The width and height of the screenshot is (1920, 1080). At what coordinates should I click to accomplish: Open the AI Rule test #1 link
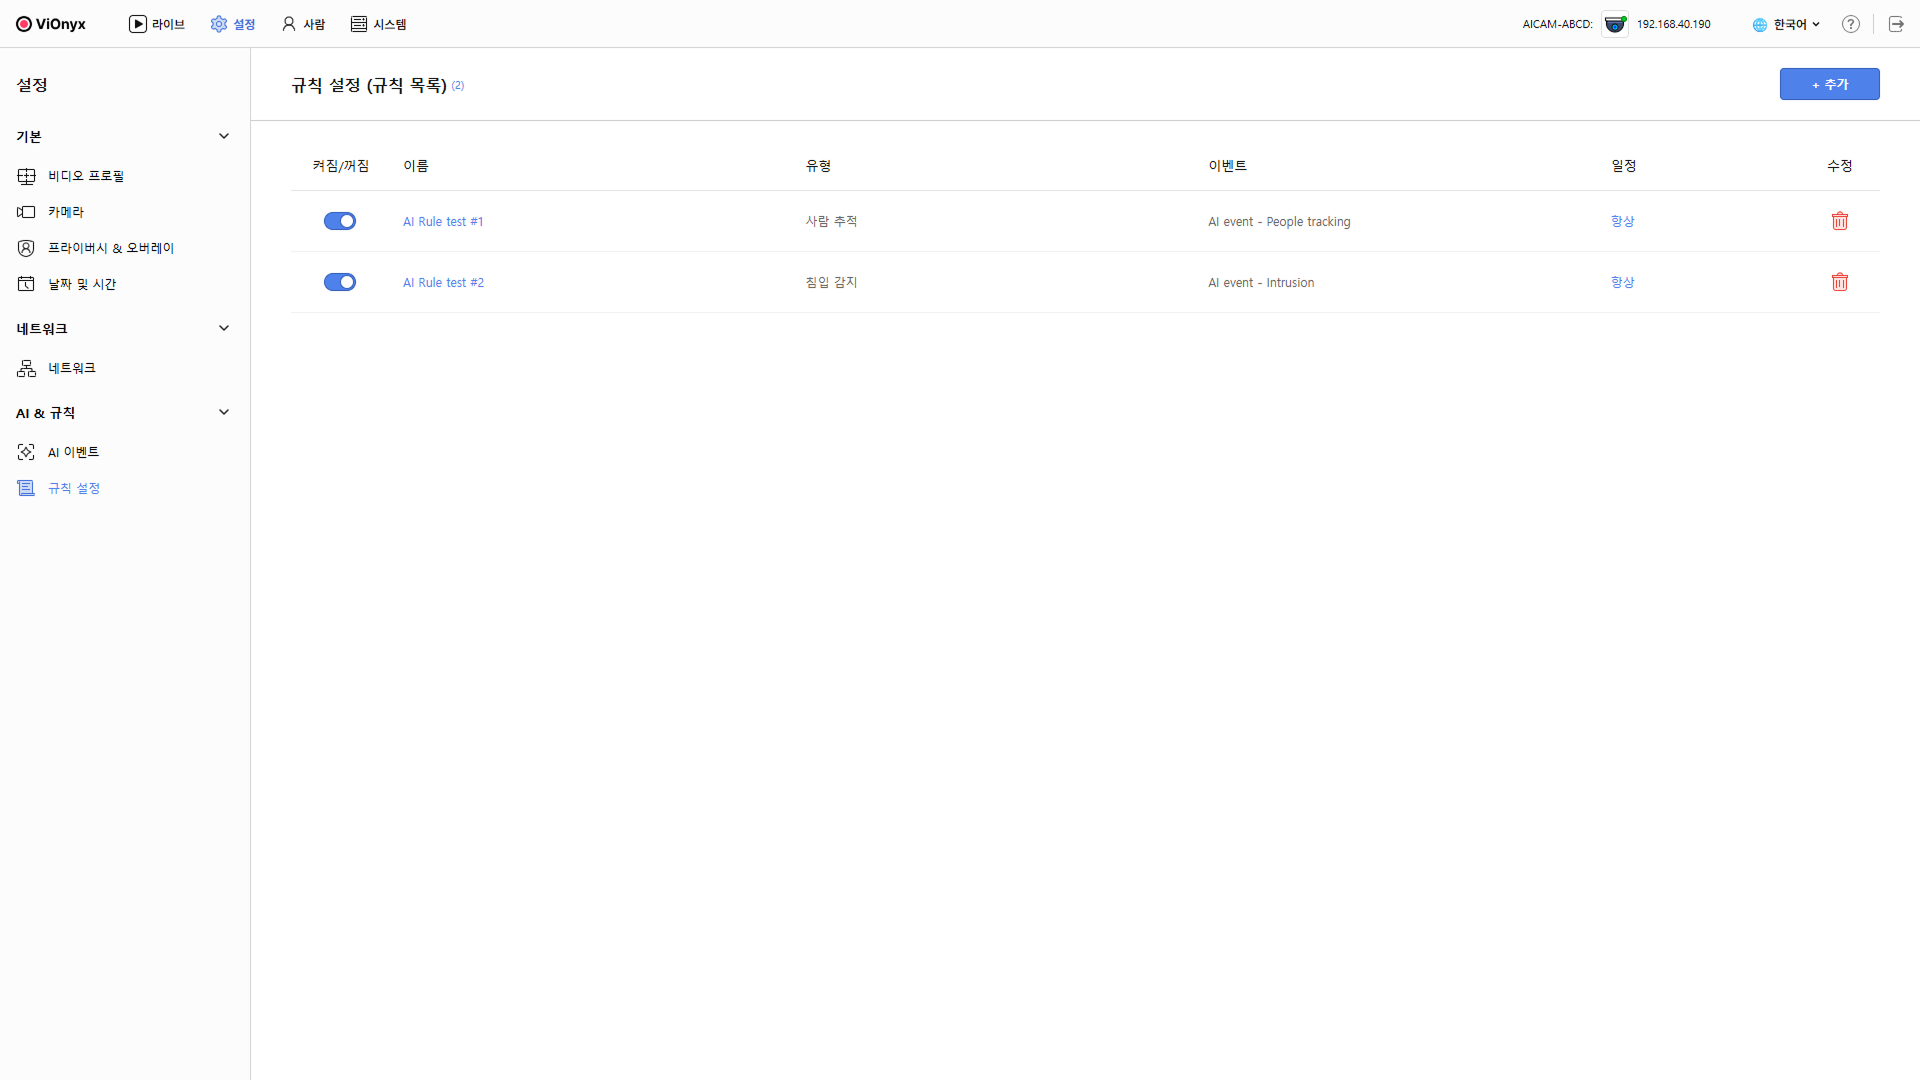(443, 222)
